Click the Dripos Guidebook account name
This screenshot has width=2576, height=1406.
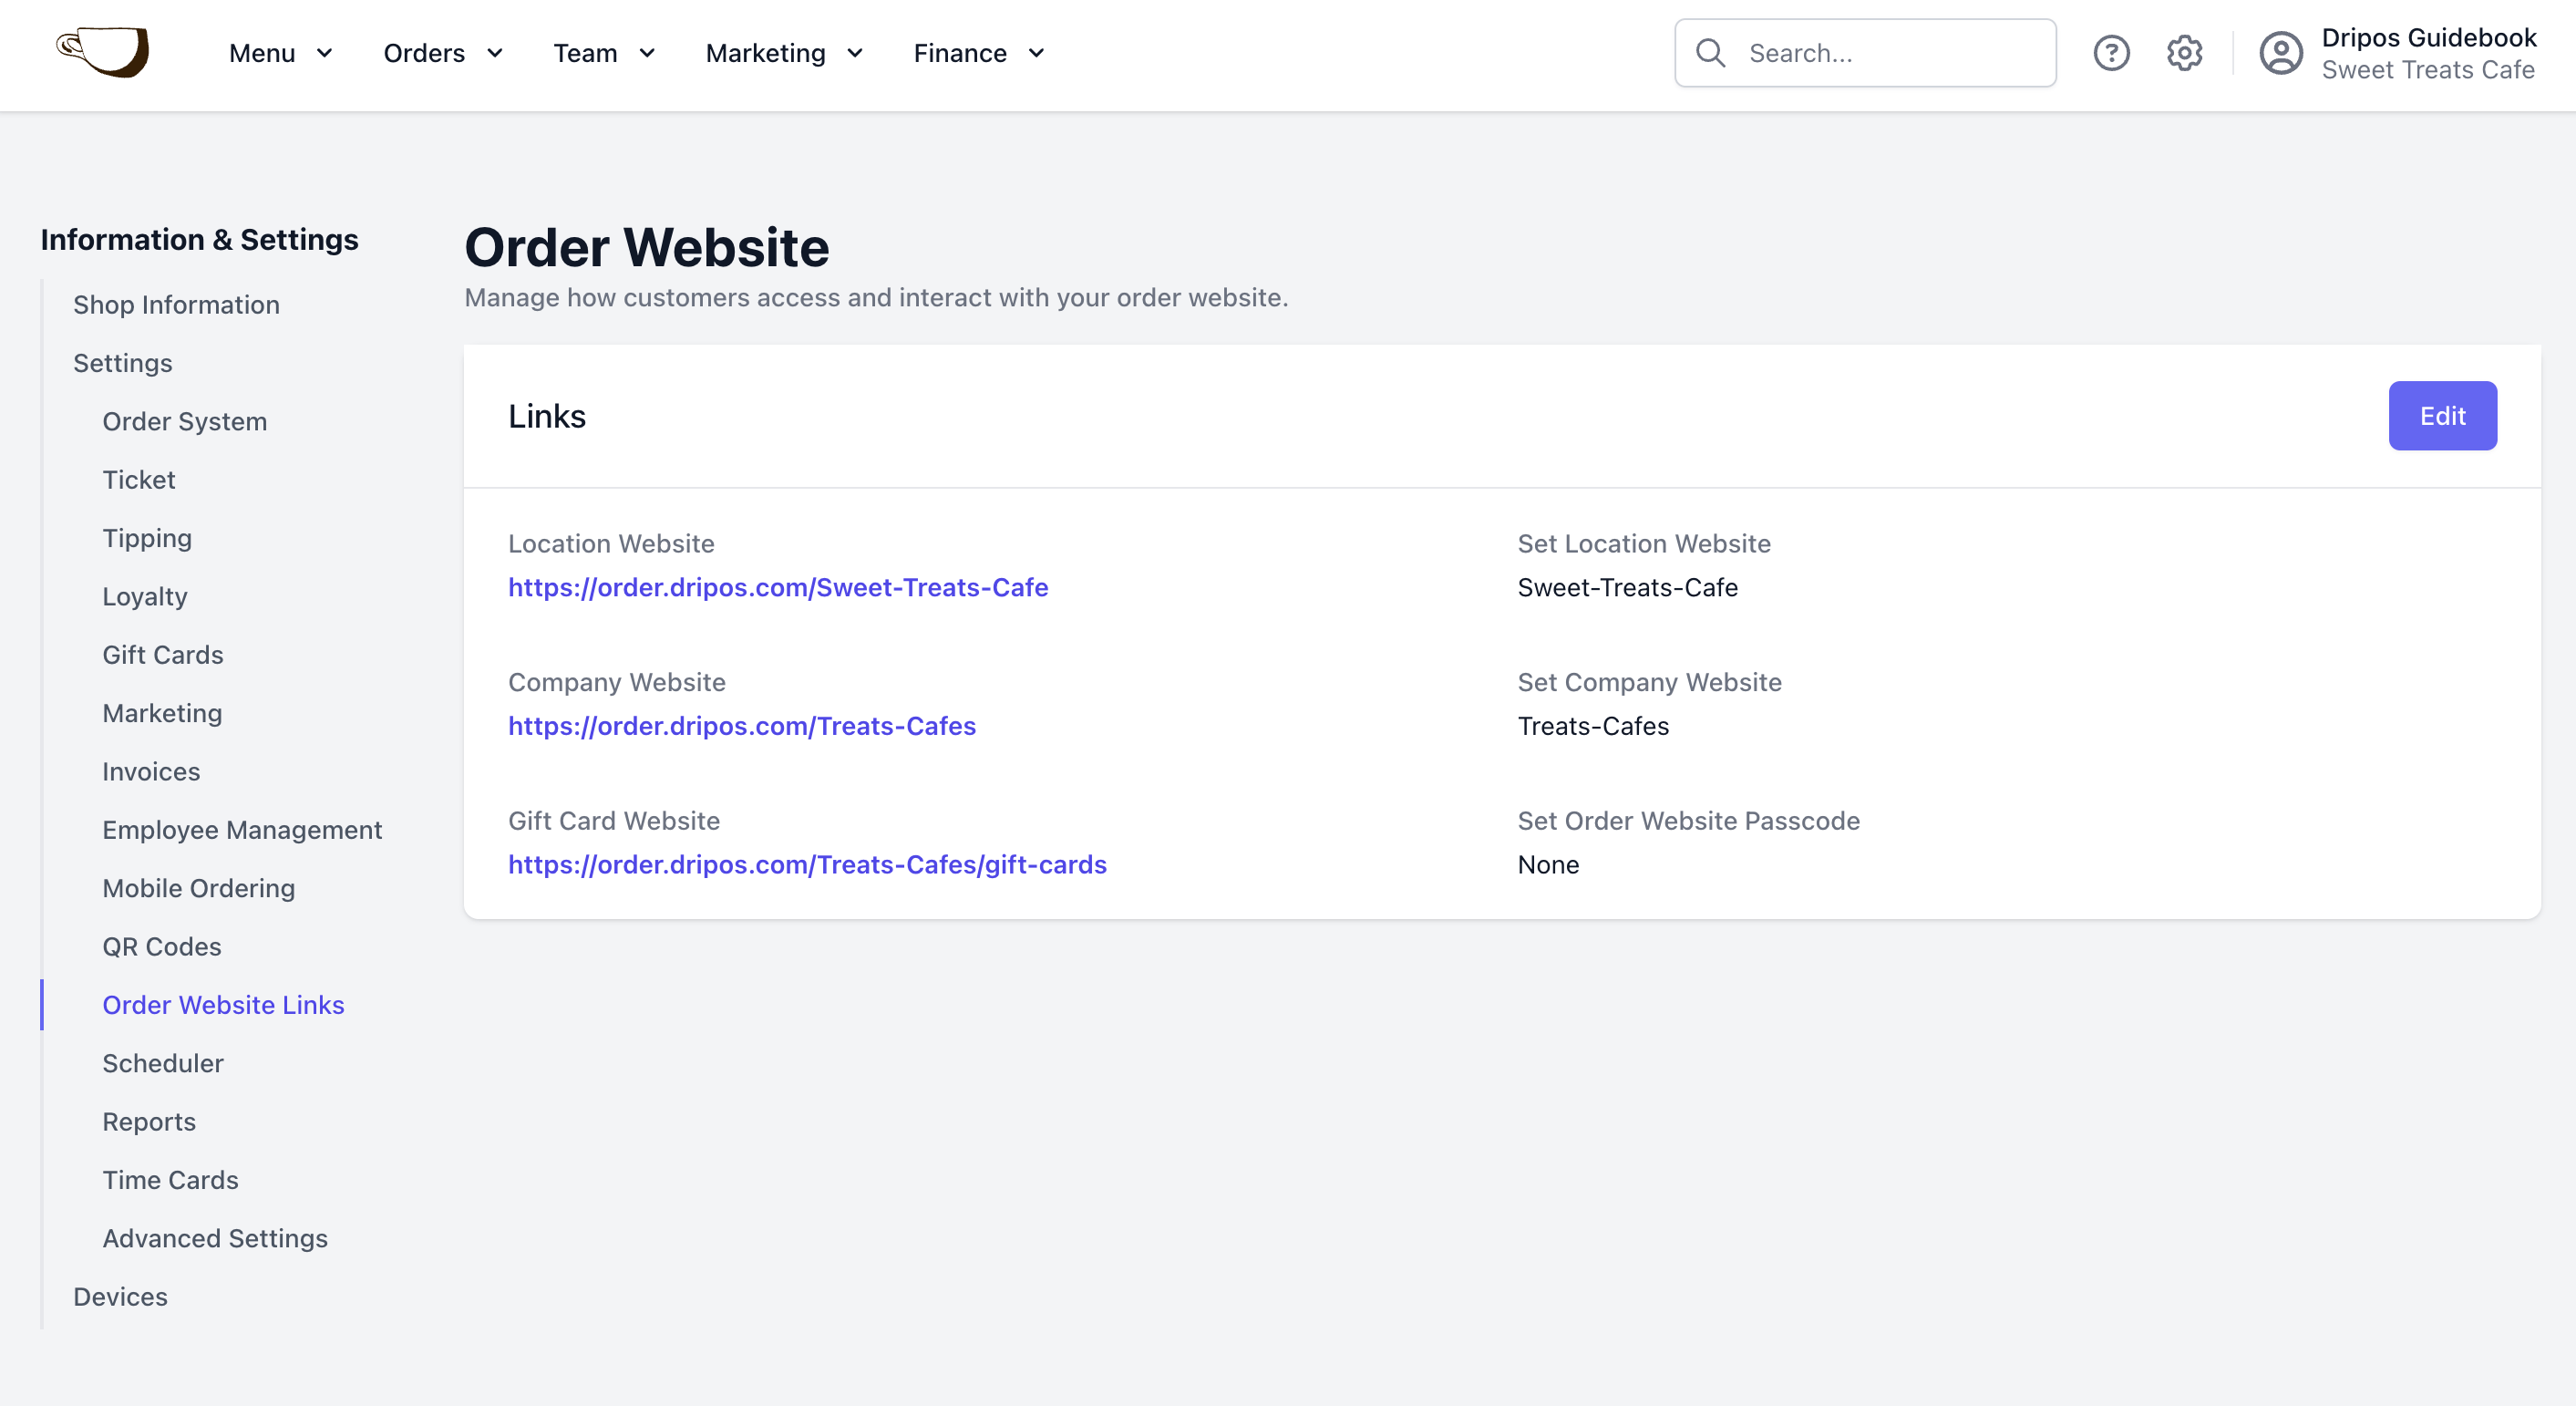2429,37
